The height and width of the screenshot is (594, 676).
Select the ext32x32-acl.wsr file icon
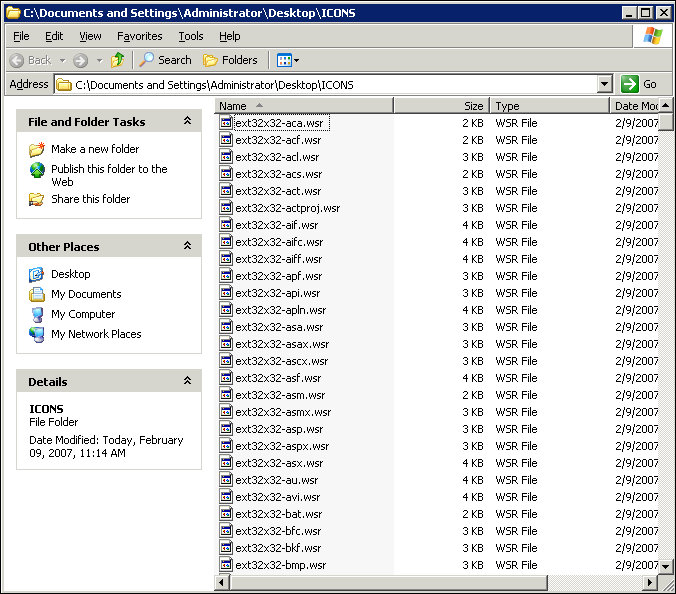click(x=226, y=157)
